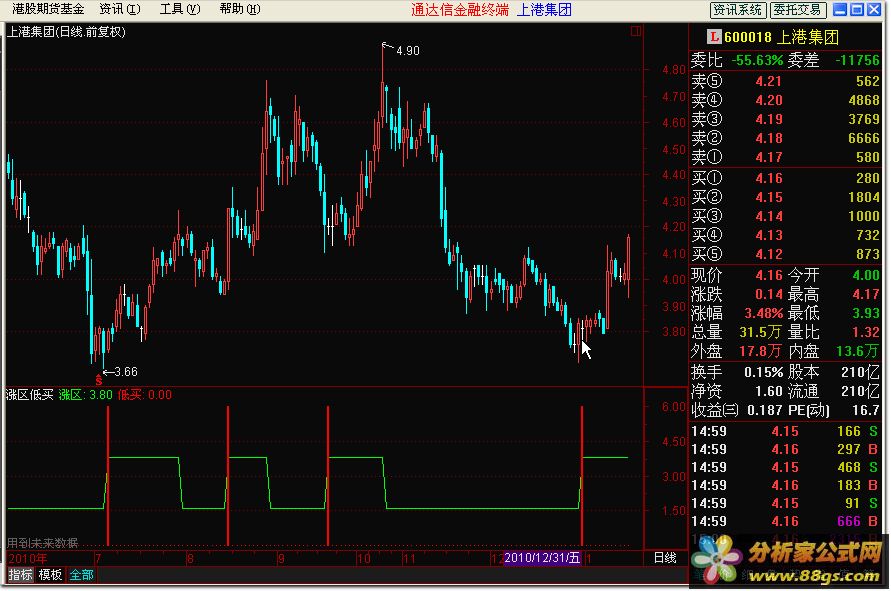This screenshot has width=891, height=591.
Task: Open the 资讯(I) menu
Action: [x=120, y=9]
